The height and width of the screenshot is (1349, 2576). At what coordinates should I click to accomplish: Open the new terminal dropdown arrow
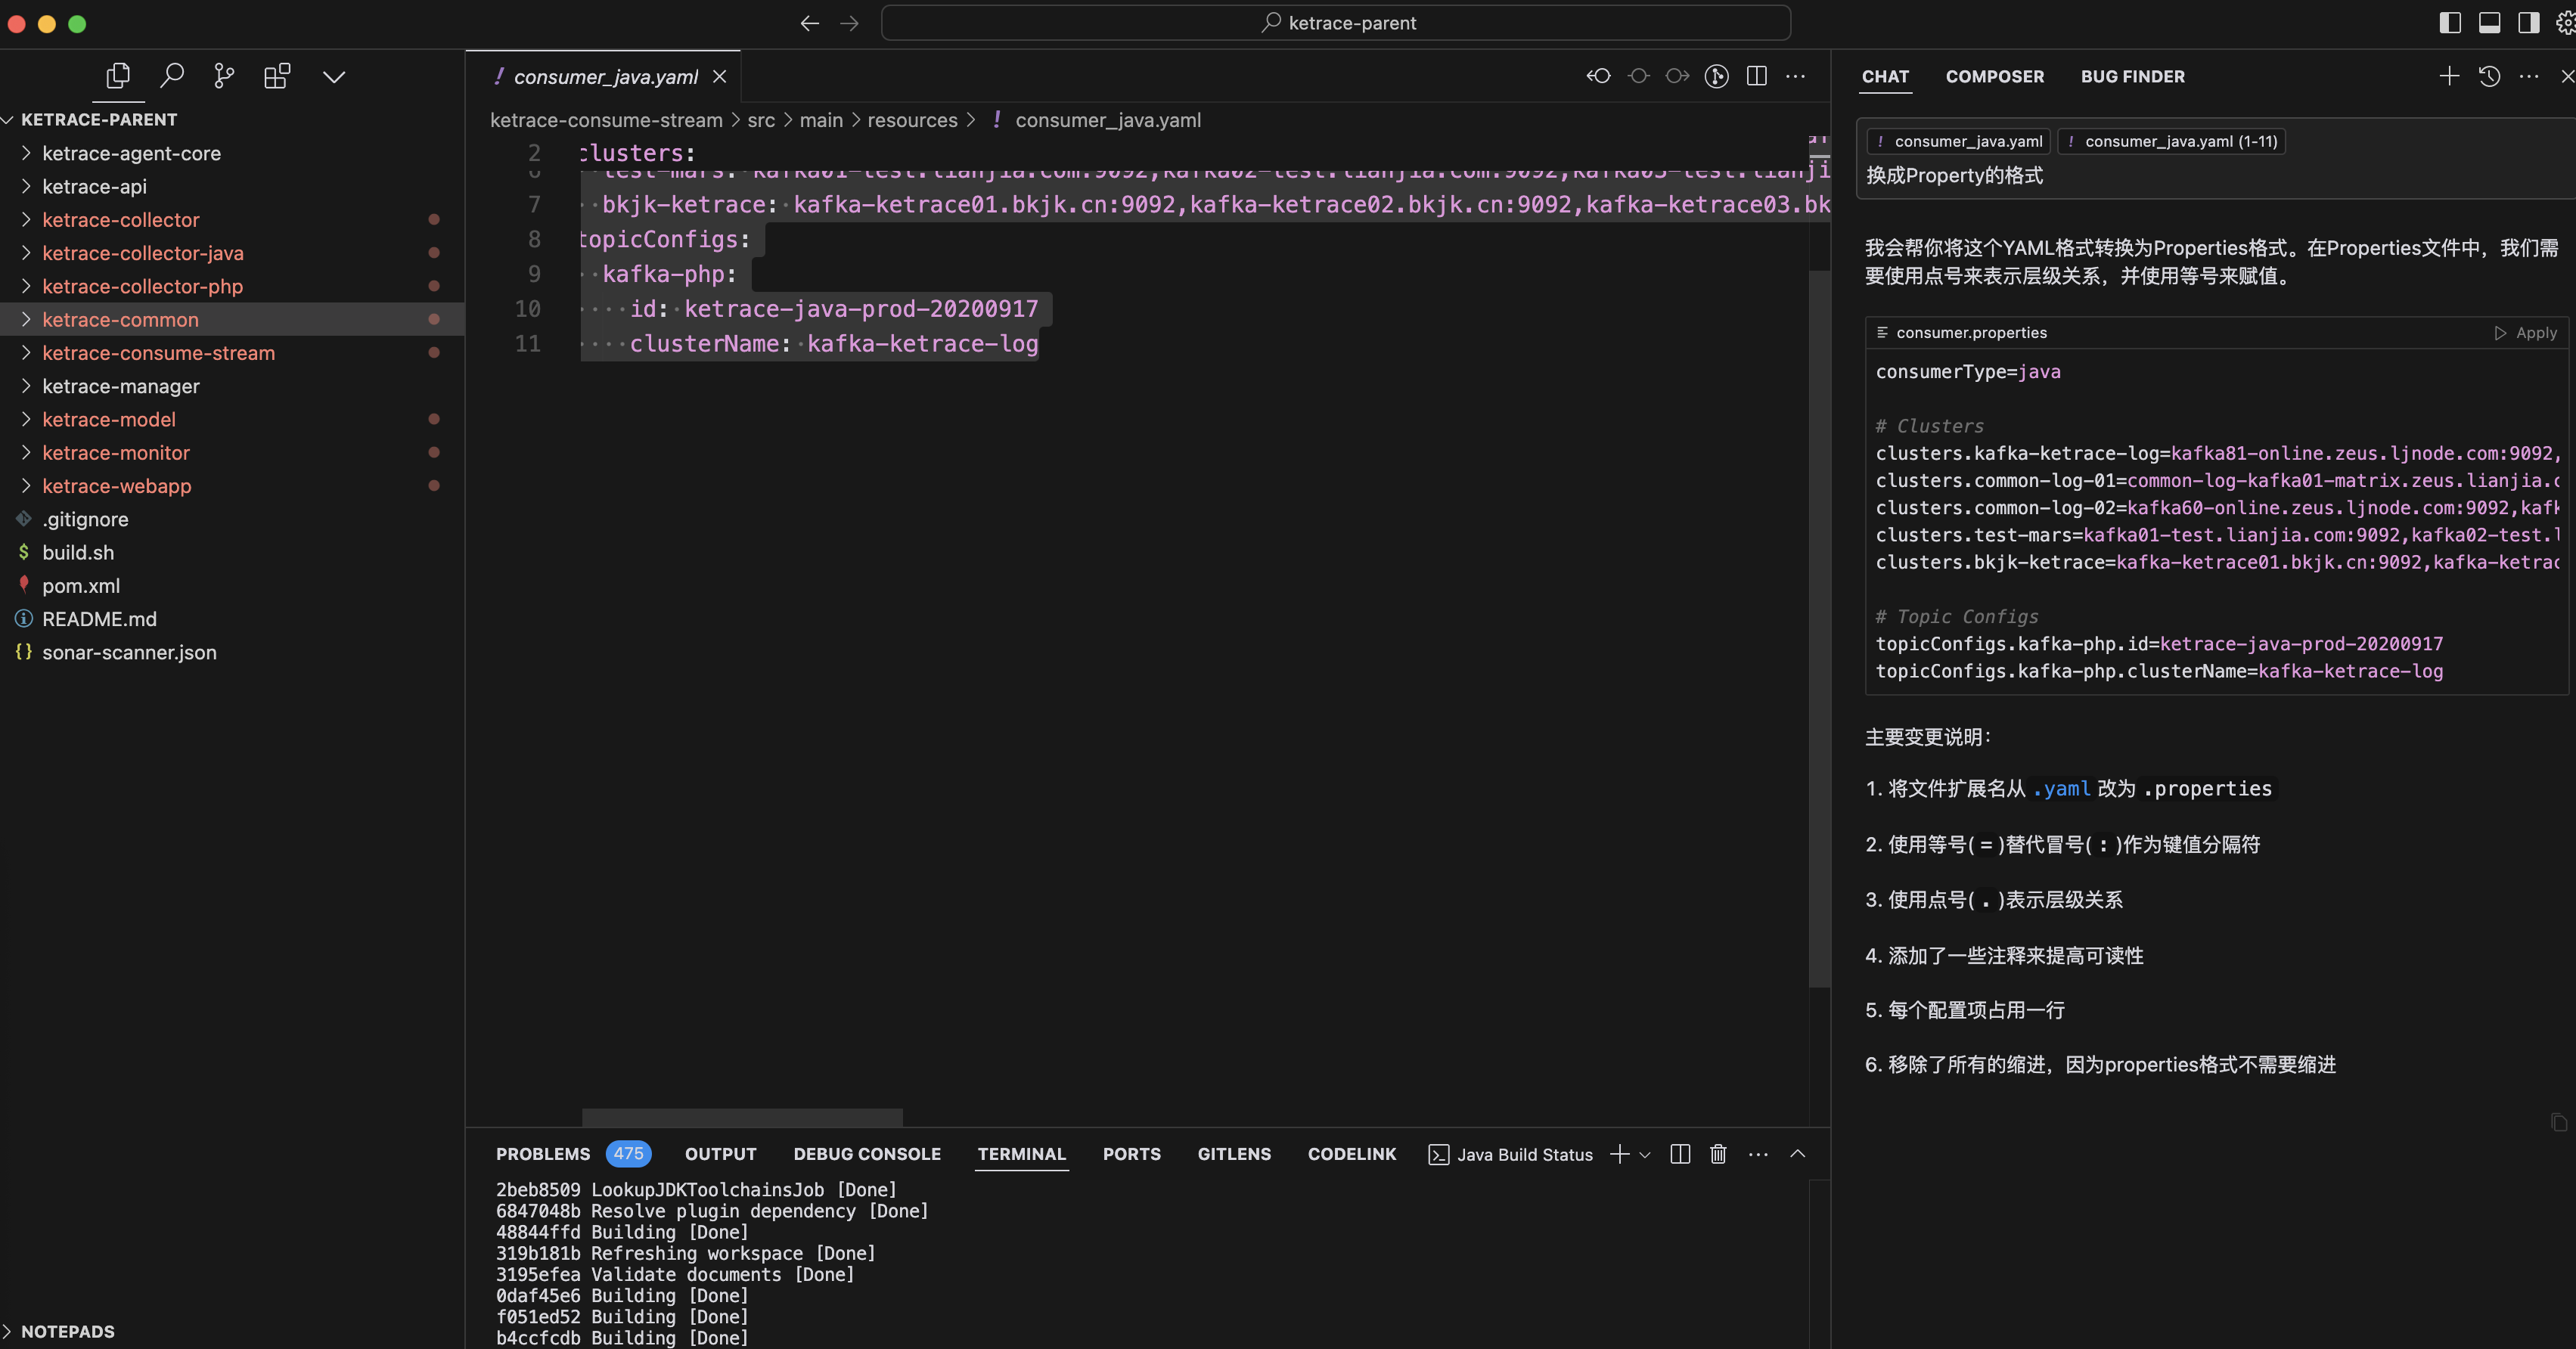point(1645,1155)
